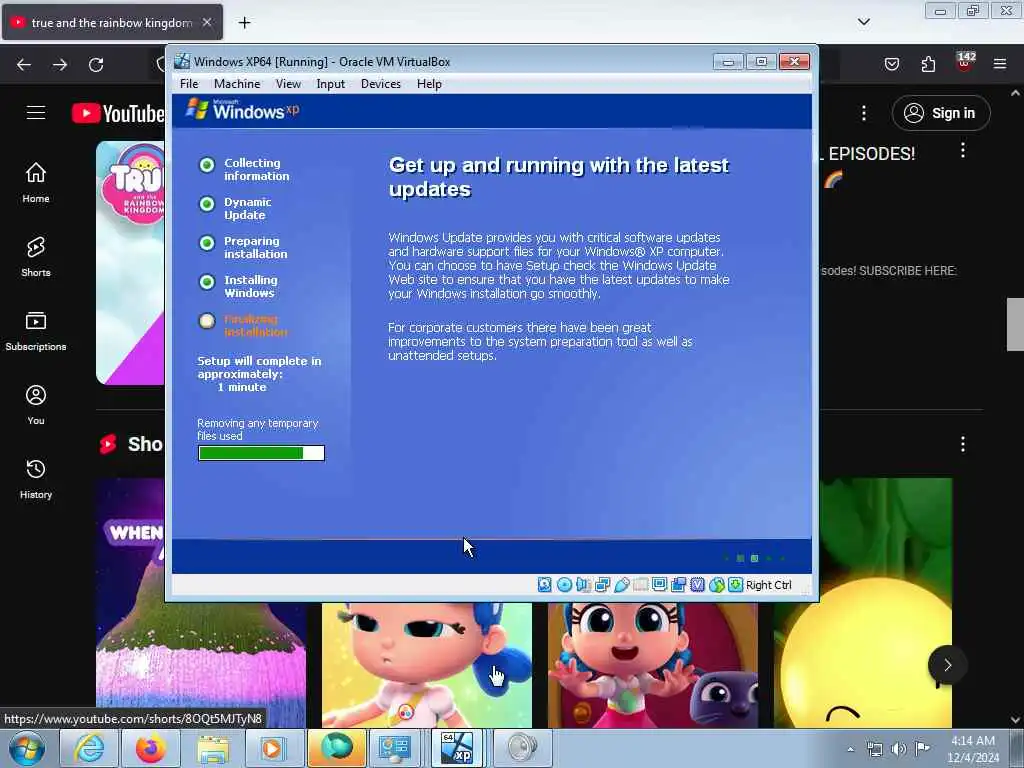The width and height of the screenshot is (1024, 768).
Task: Open the browser extensions puzzle icon
Action: pyautogui.click(x=928, y=64)
